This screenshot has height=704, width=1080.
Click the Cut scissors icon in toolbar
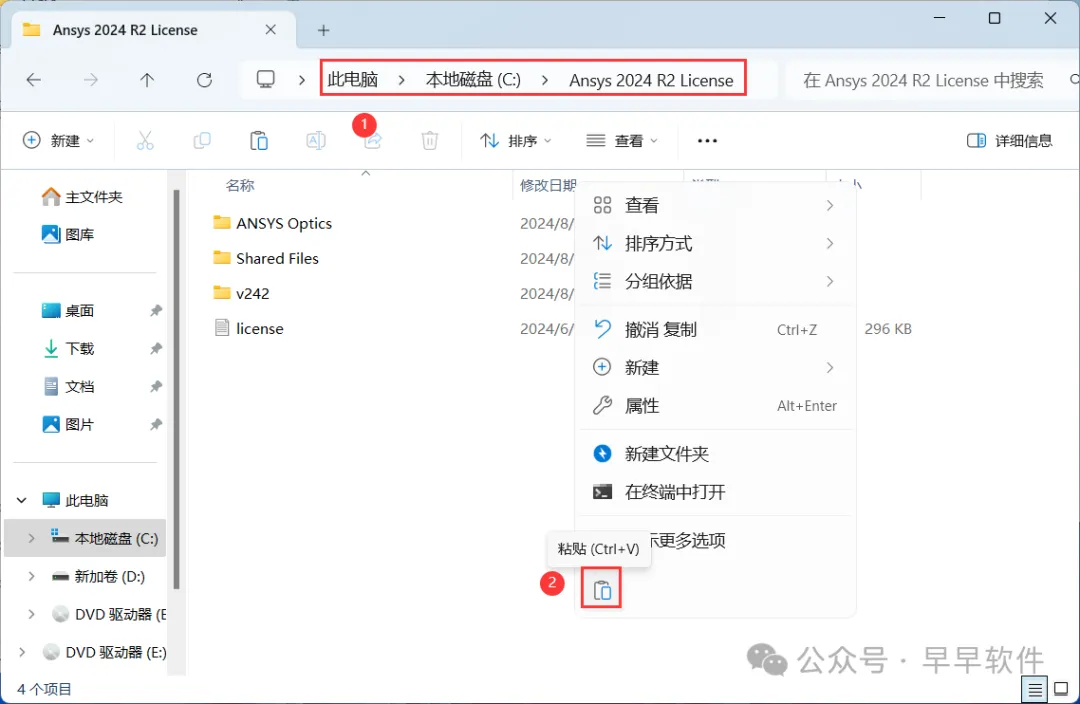(x=145, y=141)
